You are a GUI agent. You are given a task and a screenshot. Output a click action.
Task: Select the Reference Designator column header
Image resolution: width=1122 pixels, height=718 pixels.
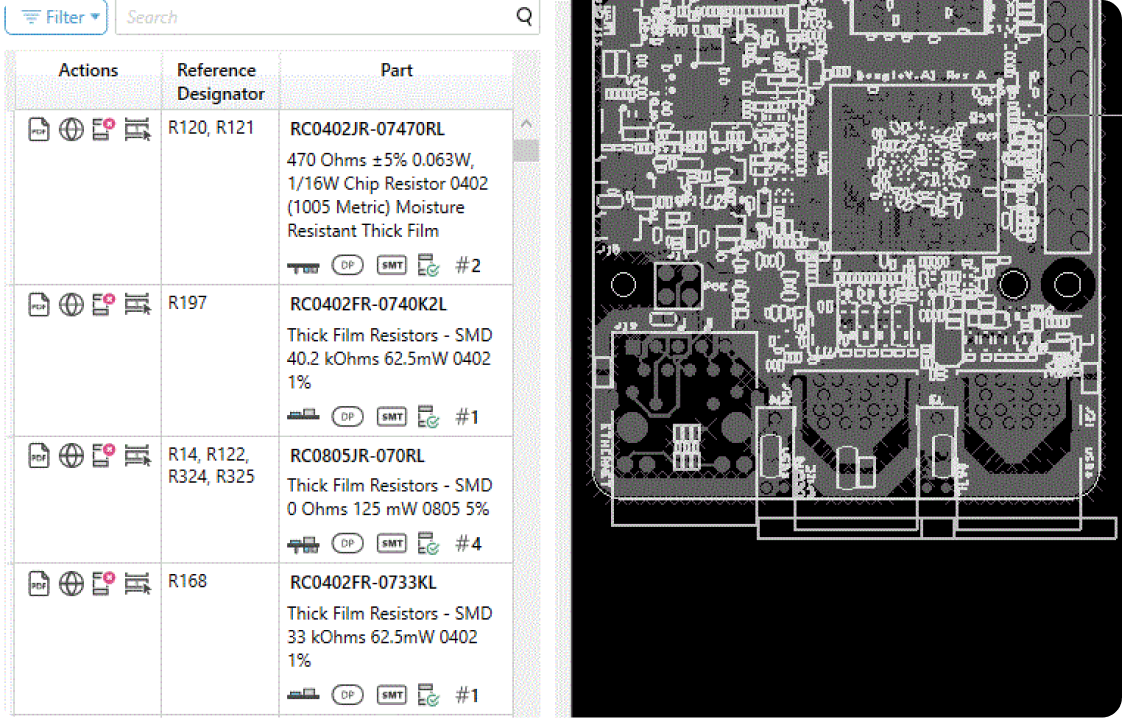(x=218, y=82)
